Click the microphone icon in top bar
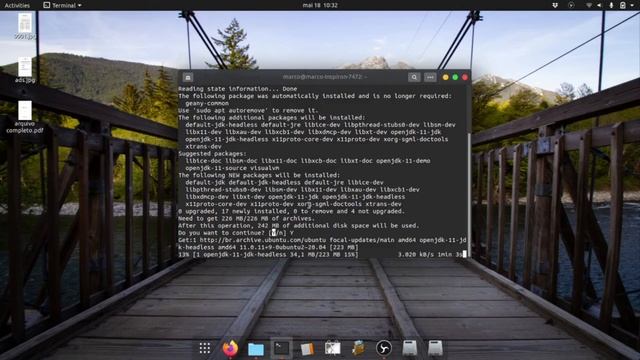This screenshot has width=640, height=360. 611,5
